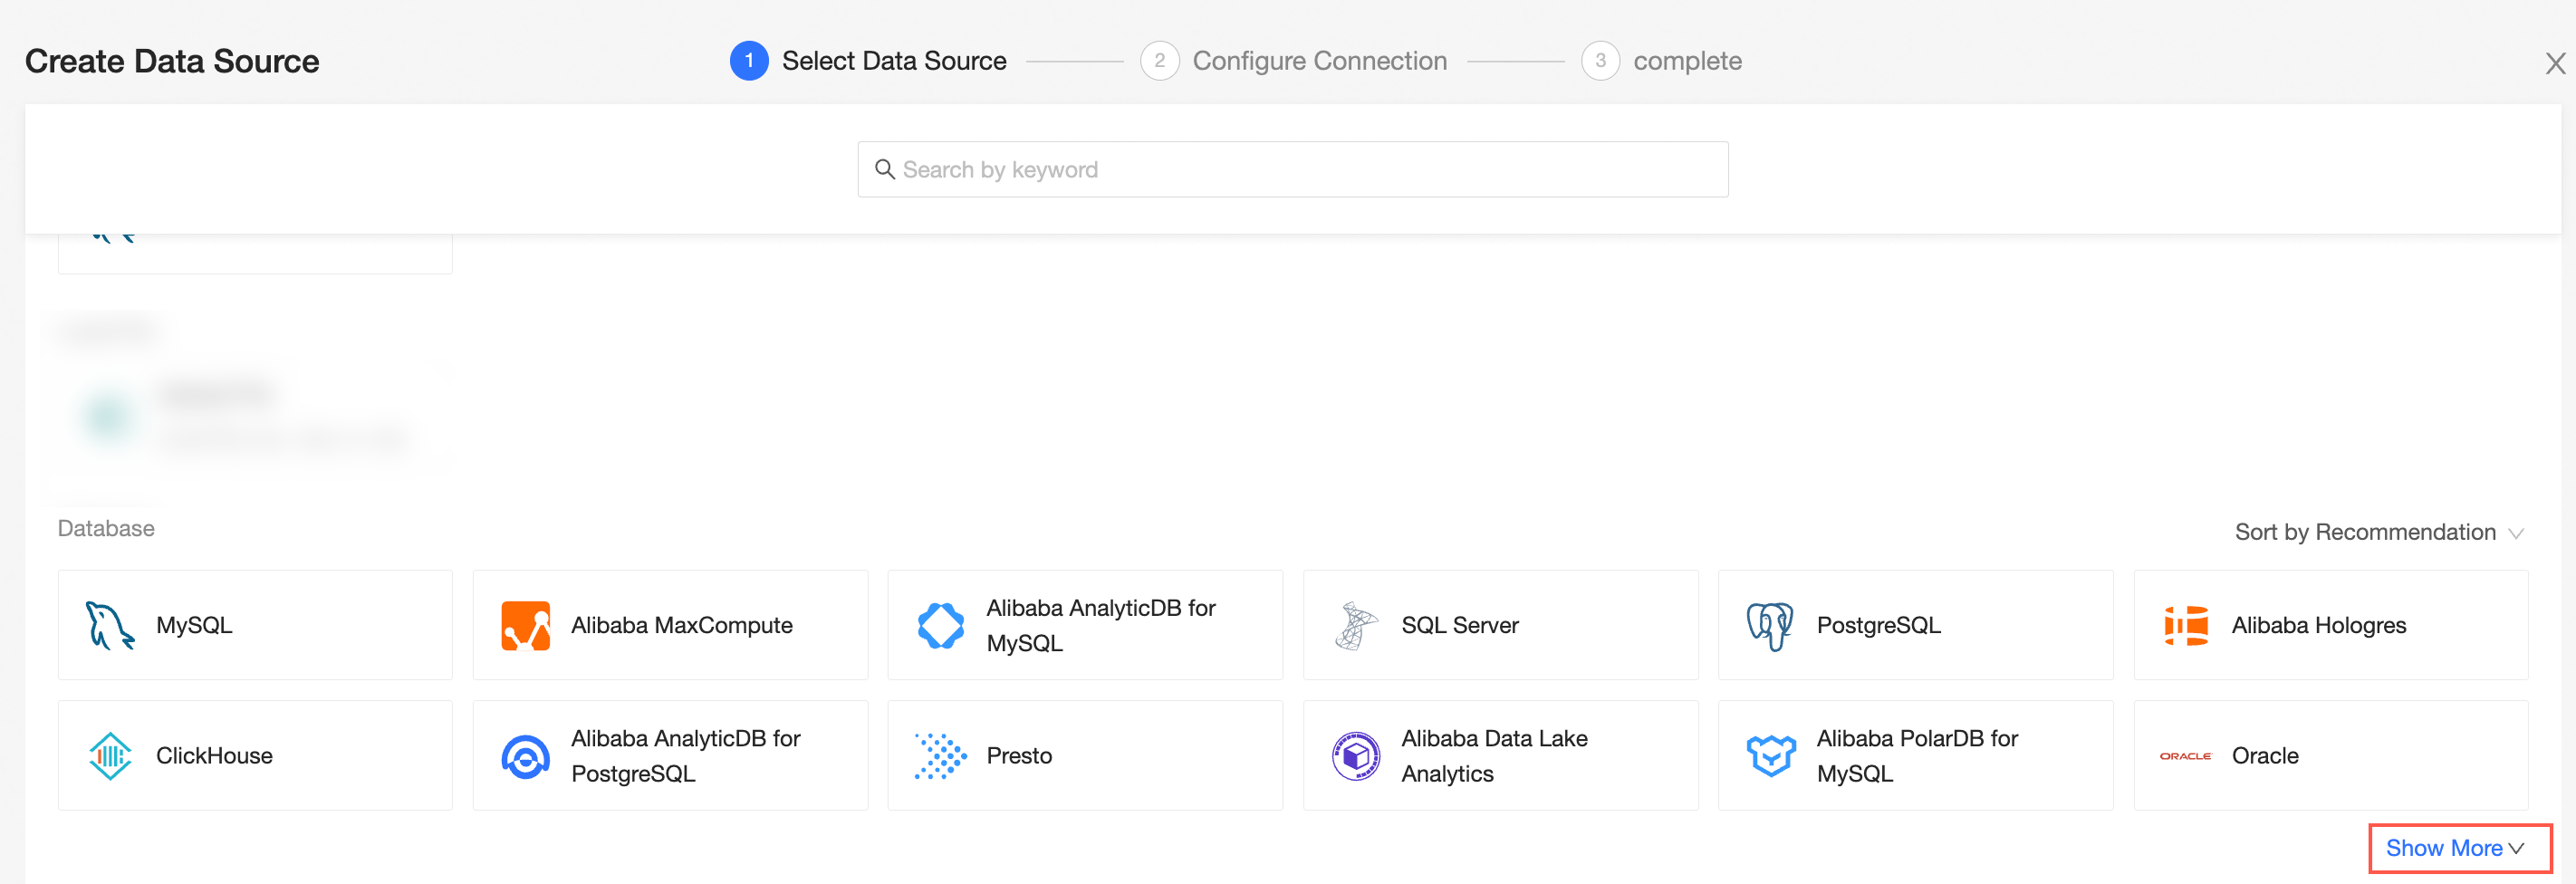Choose the MySQL data source label

pyautogui.click(x=194, y=625)
